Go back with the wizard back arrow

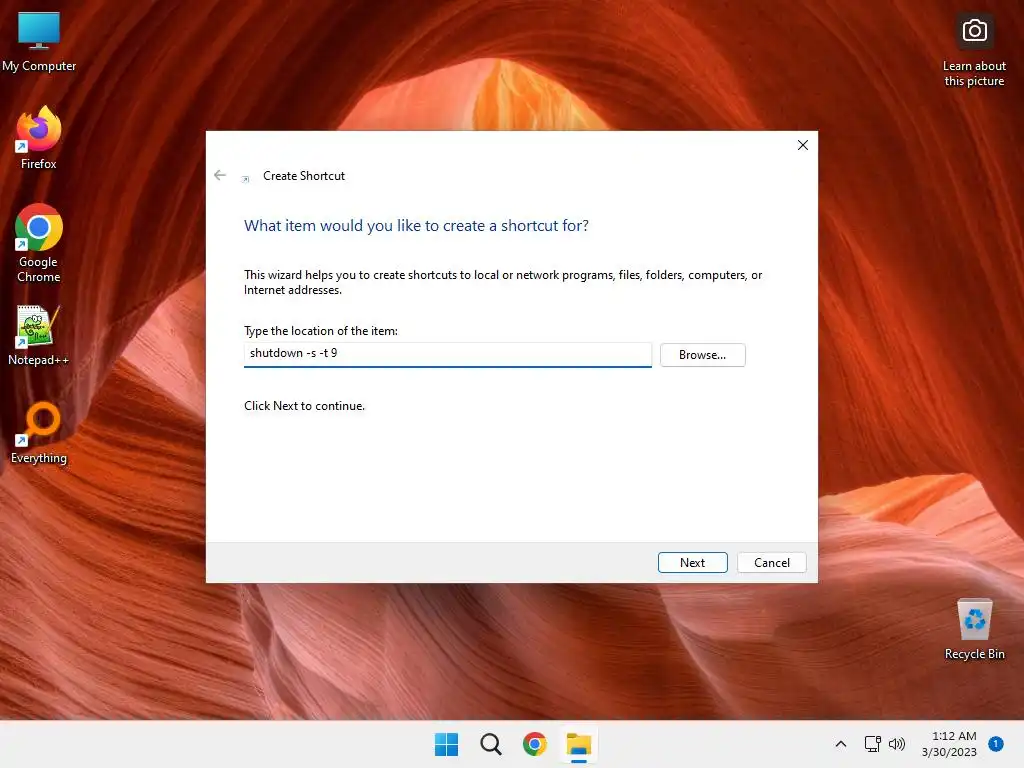pos(220,175)
